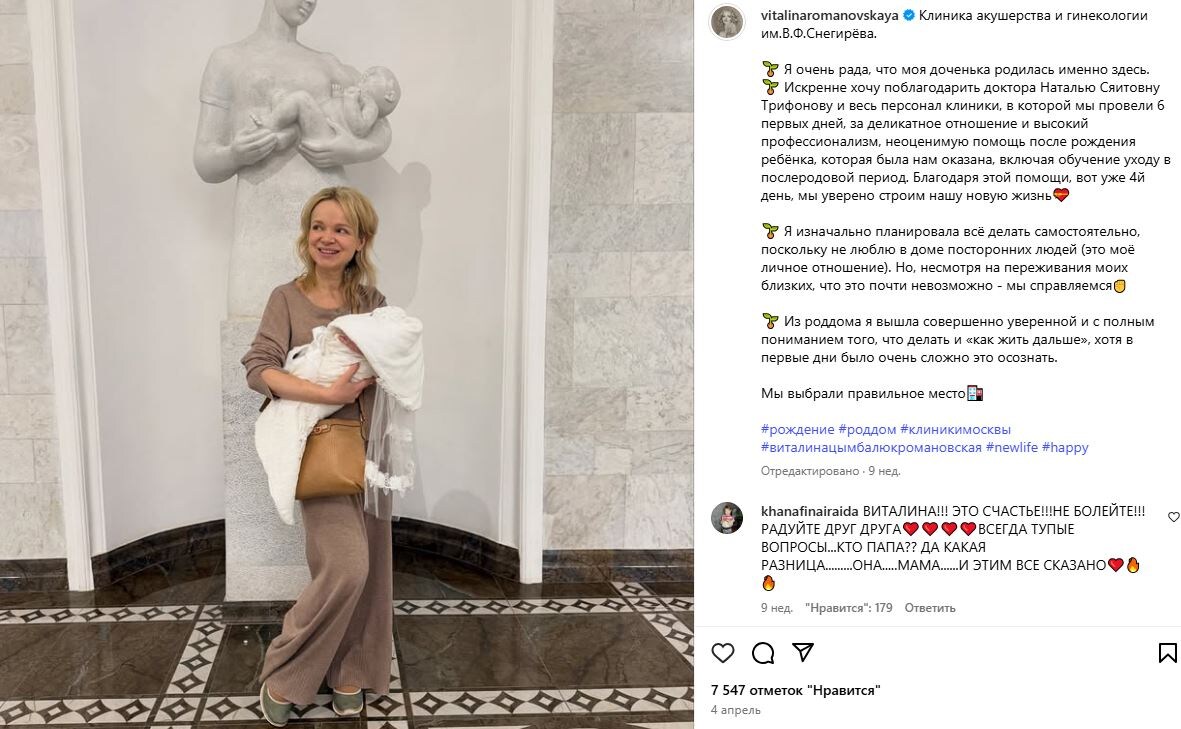Open hashtag #роддом
The image size is (1181, 729).
point(867,429)
